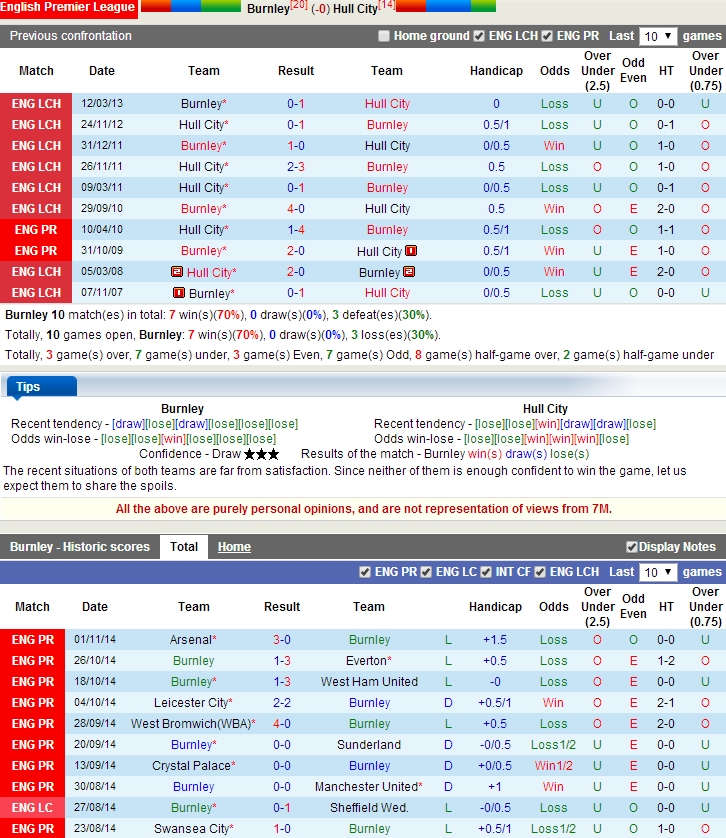Uncheck ENG LCH in Burnley historic scores

click(x=540, y=572)
